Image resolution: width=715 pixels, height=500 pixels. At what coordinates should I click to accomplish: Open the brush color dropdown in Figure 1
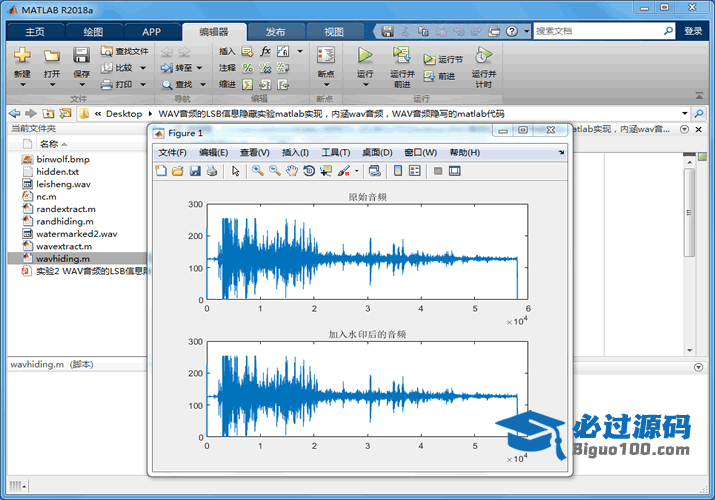[x=357, y=171]
